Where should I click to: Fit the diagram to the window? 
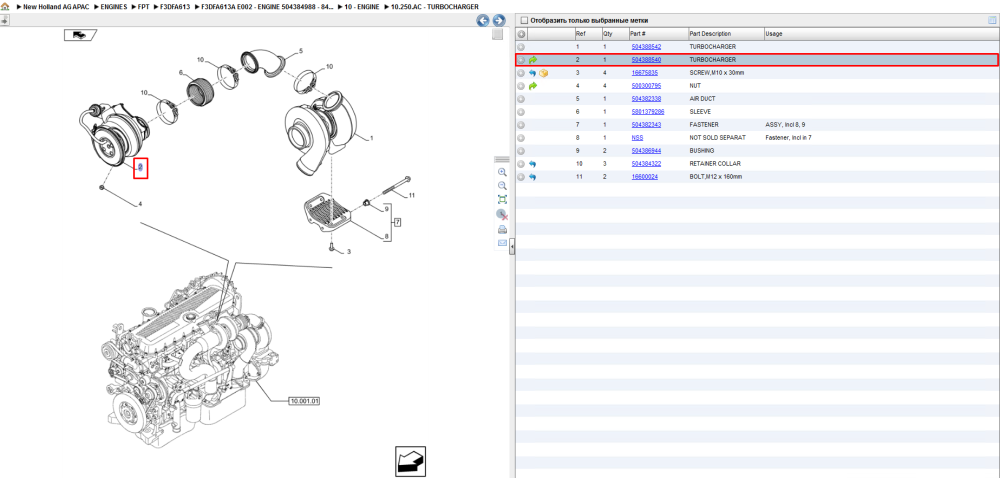[x=502, y=199]
